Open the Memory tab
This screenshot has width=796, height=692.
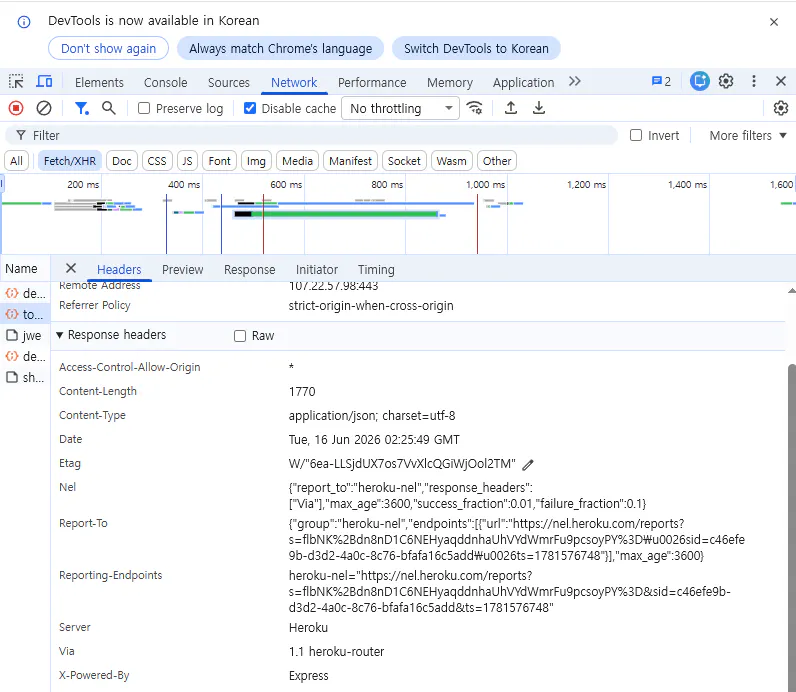450,82
